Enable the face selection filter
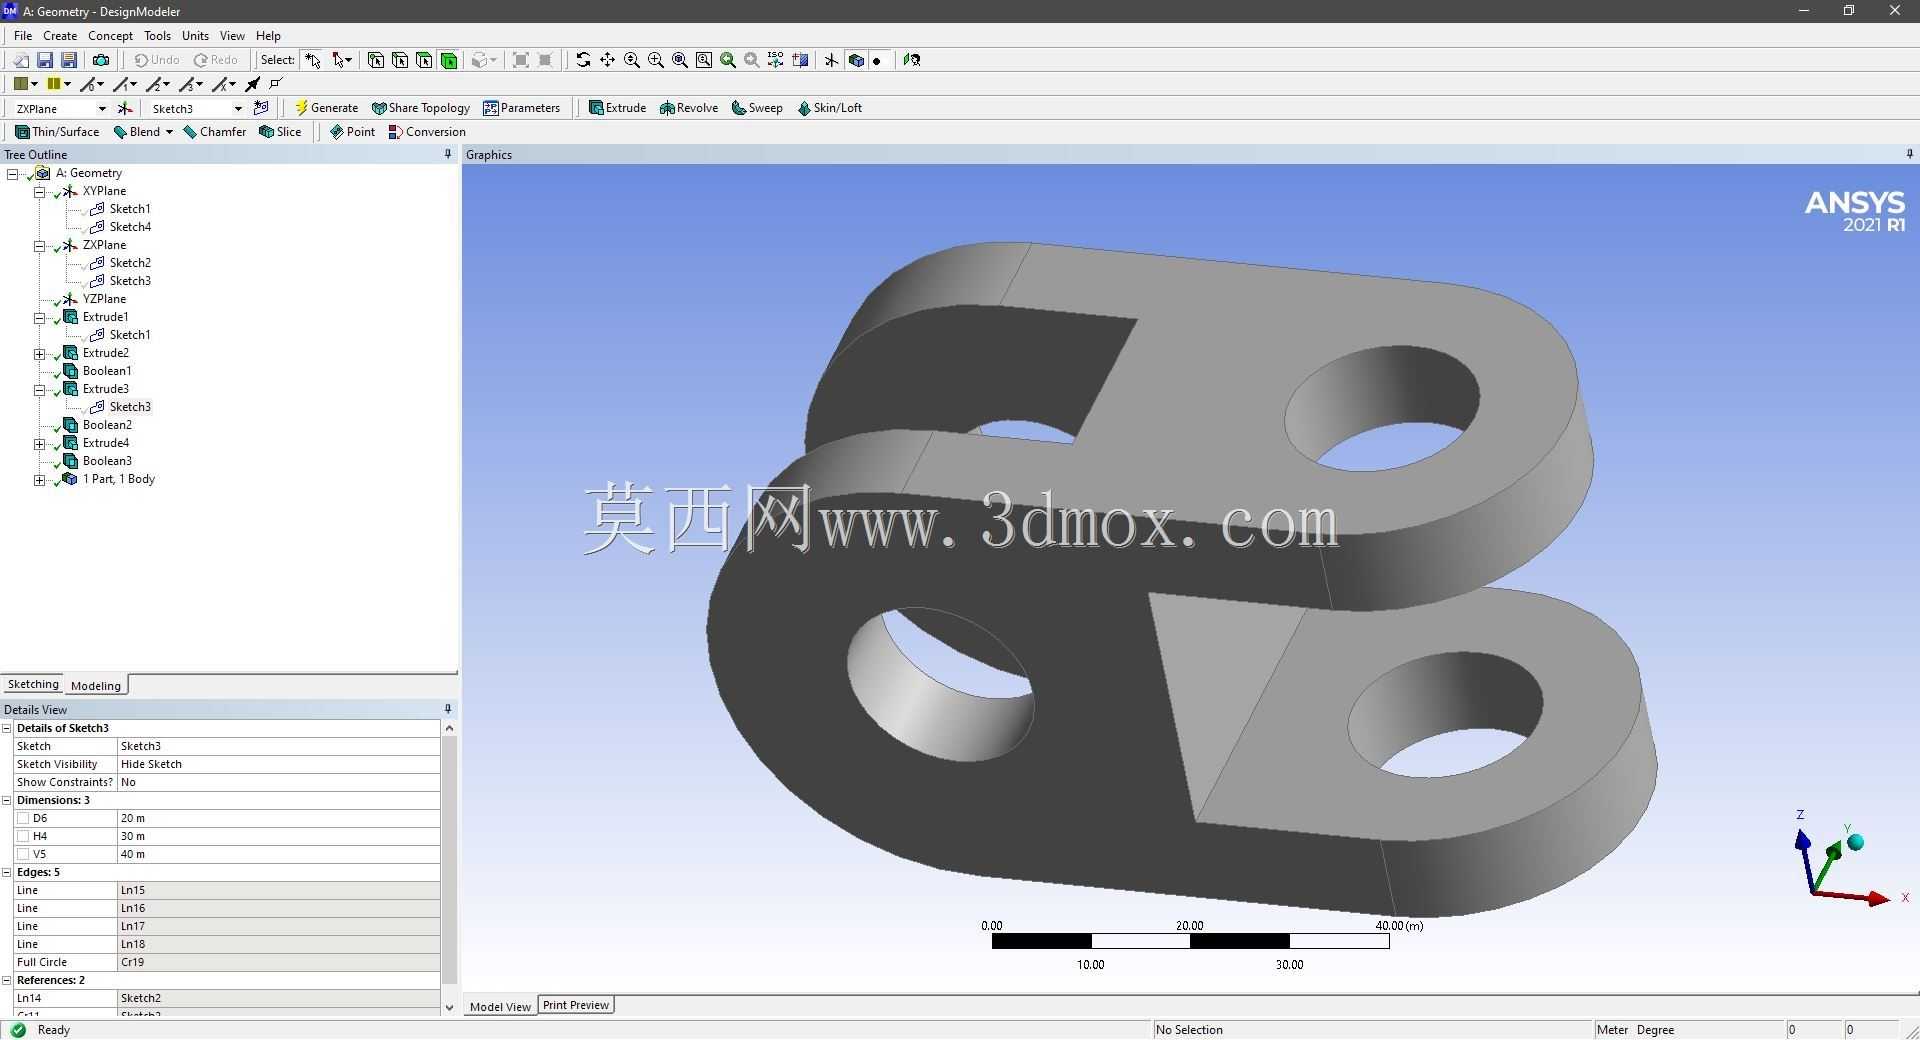The width and height of the screenshot is (1920, 1040). pyautogui.click(x=424, y=60)
